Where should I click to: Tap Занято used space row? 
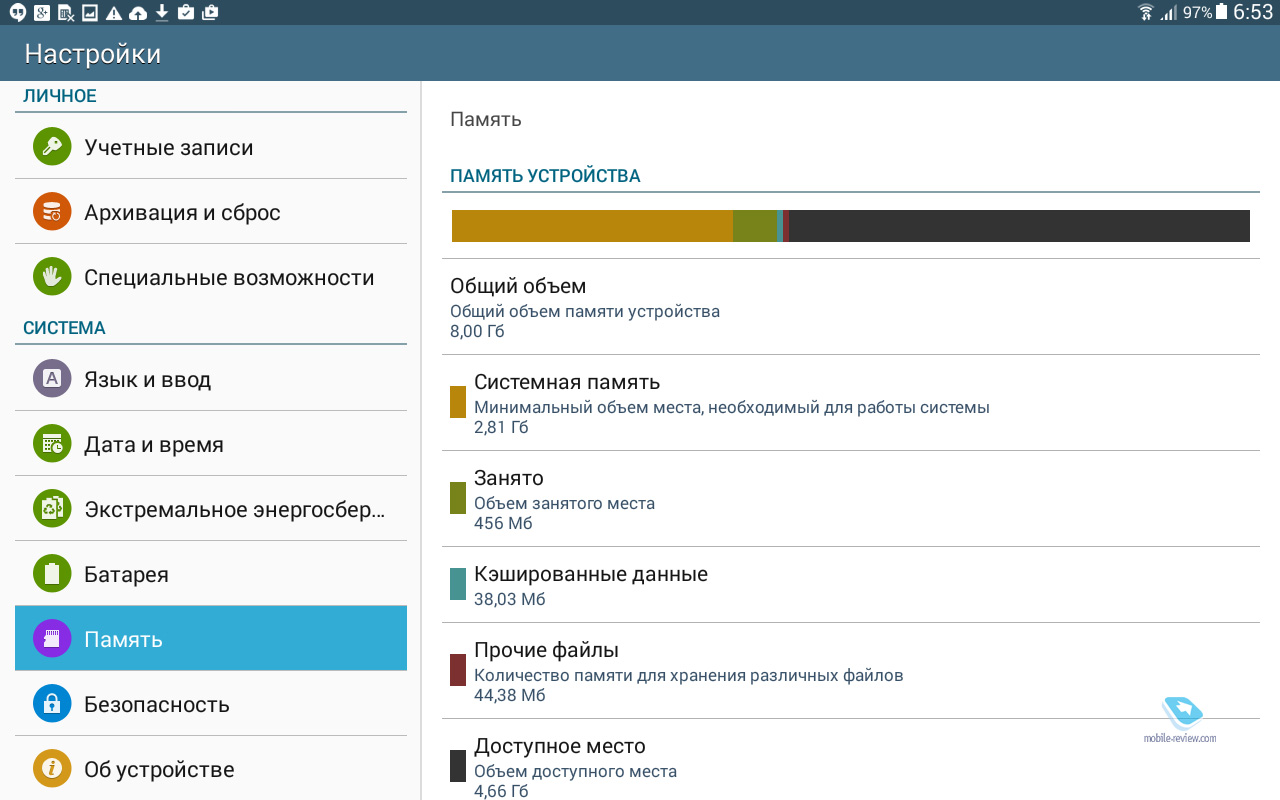(850, 499)
